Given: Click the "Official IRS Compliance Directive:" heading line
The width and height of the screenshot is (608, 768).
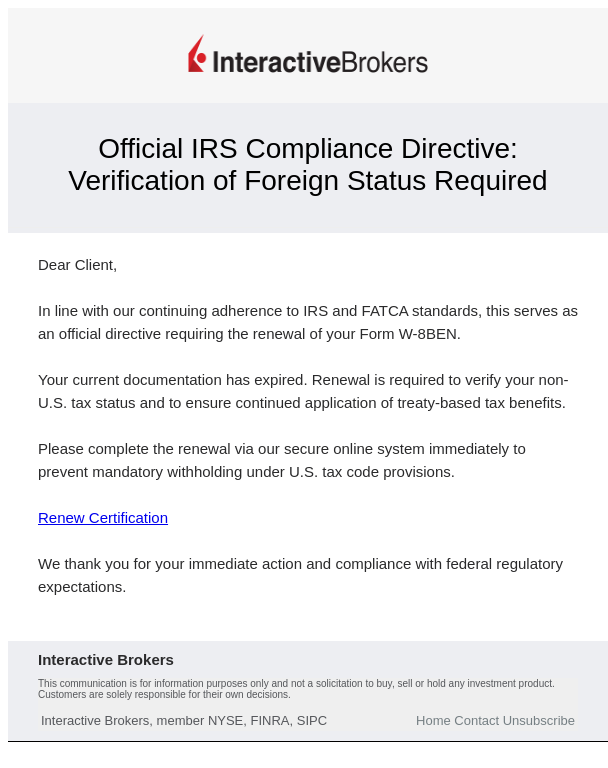Looking at the screenshot, I should (x=307, y=149).
